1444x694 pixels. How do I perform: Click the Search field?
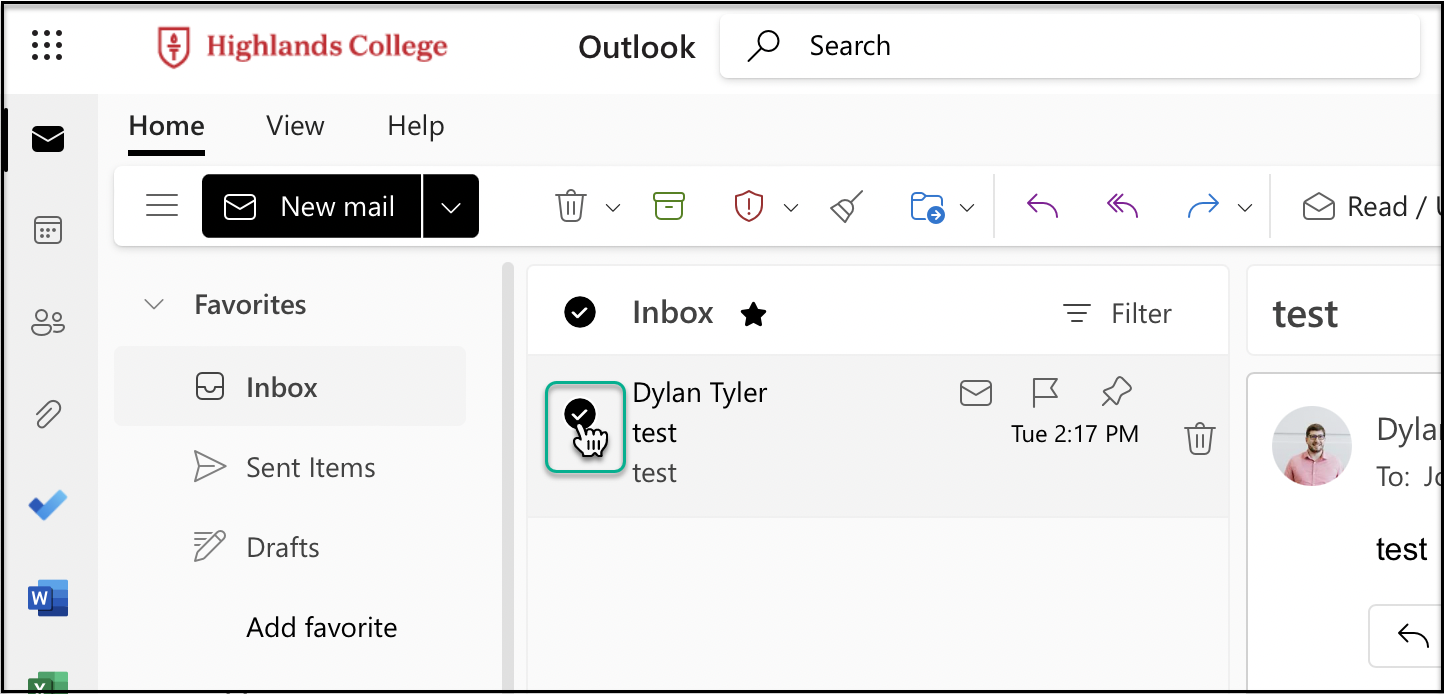coord(1000,45)
